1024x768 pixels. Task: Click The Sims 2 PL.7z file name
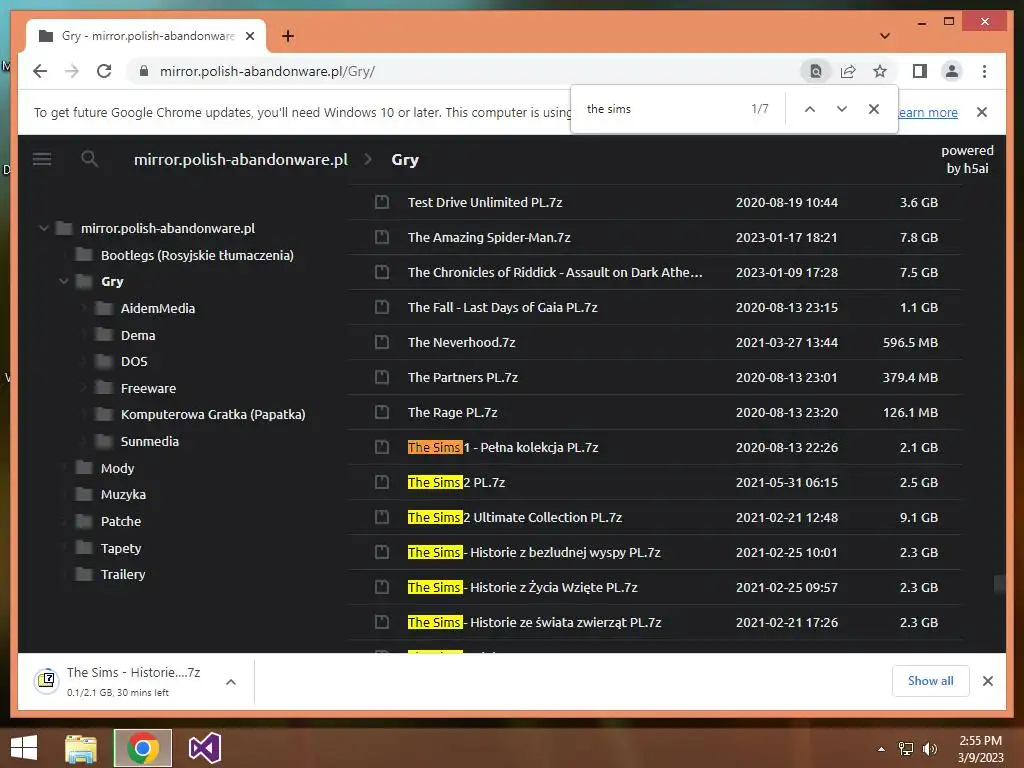(x=456, y=483)
